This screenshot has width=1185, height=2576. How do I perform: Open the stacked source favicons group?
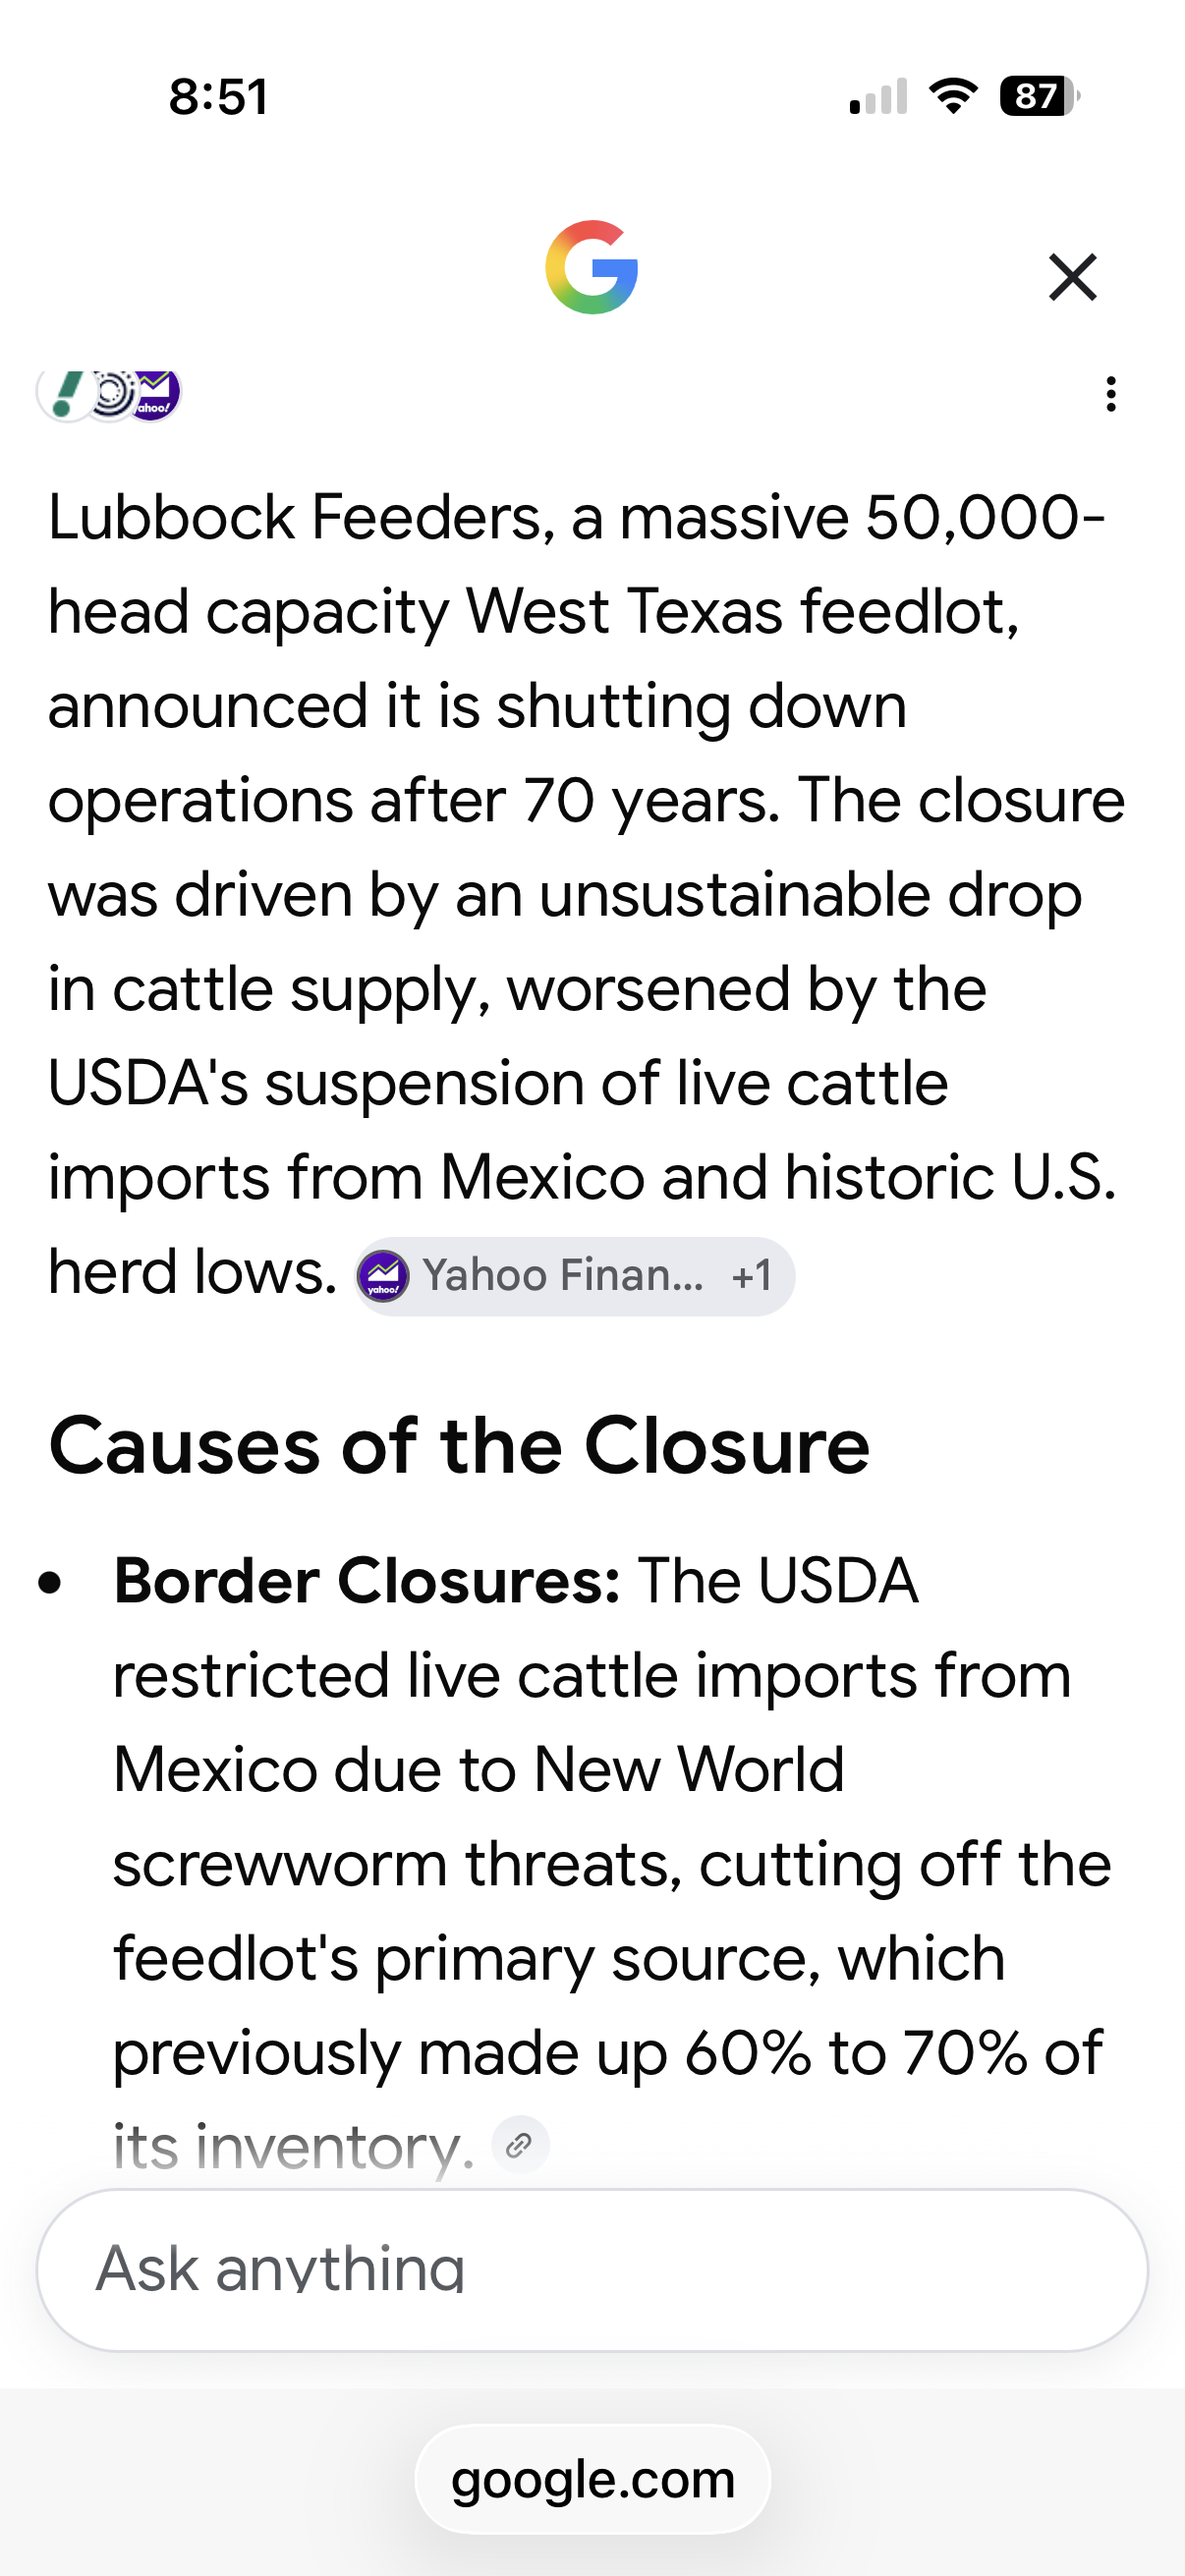(x=109, y=394)
